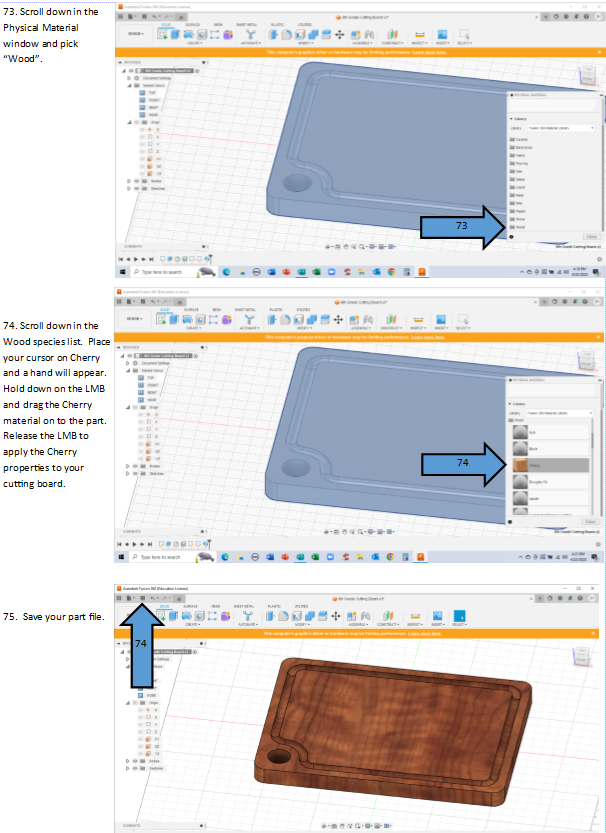Image resolution: width=606 pixels, height=833 pixels.
Task: Click Close button in step 74 Physical Material dialog
Action: [x=590, y=522]
